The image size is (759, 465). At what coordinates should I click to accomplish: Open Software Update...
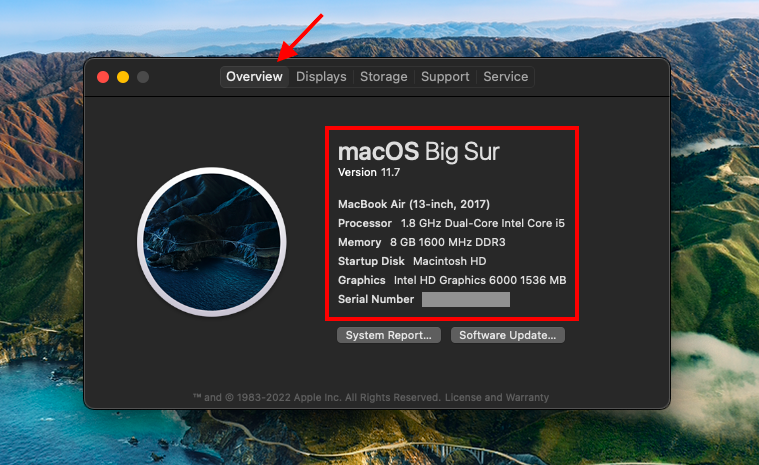[x=508, y=335]
